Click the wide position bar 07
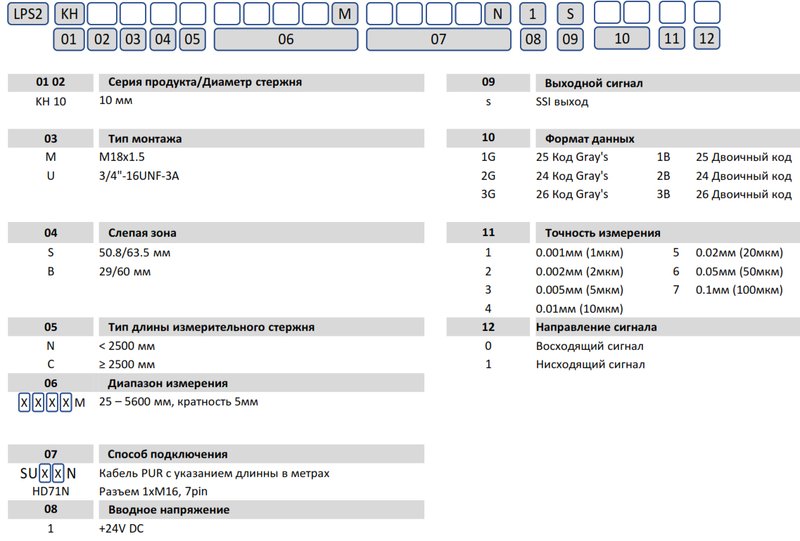 (438, 39)
